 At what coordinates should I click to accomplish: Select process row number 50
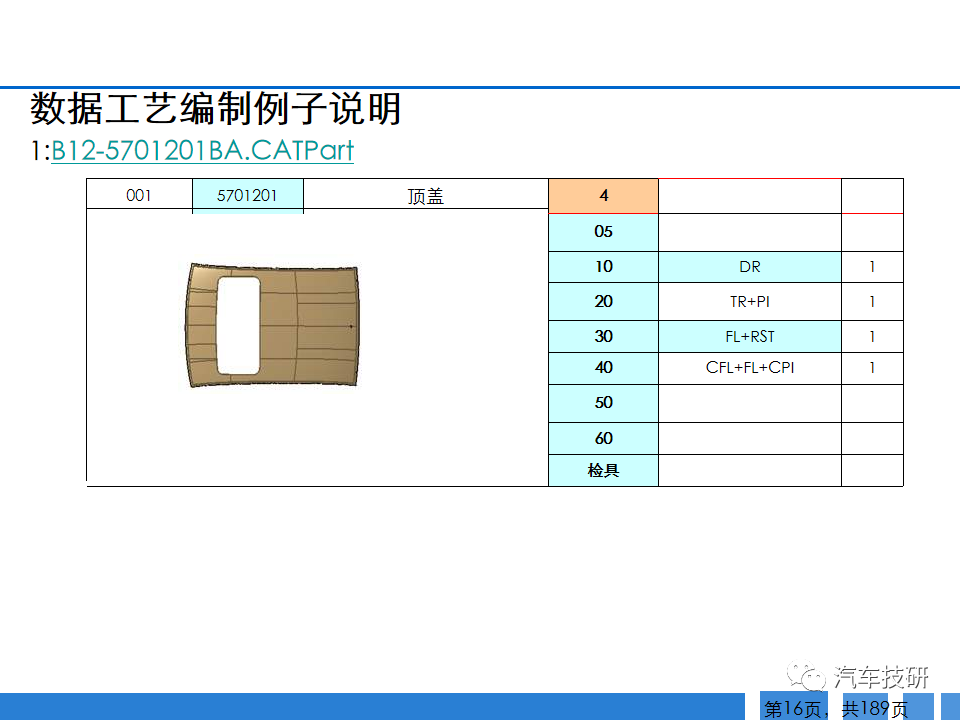pos(604,403)
